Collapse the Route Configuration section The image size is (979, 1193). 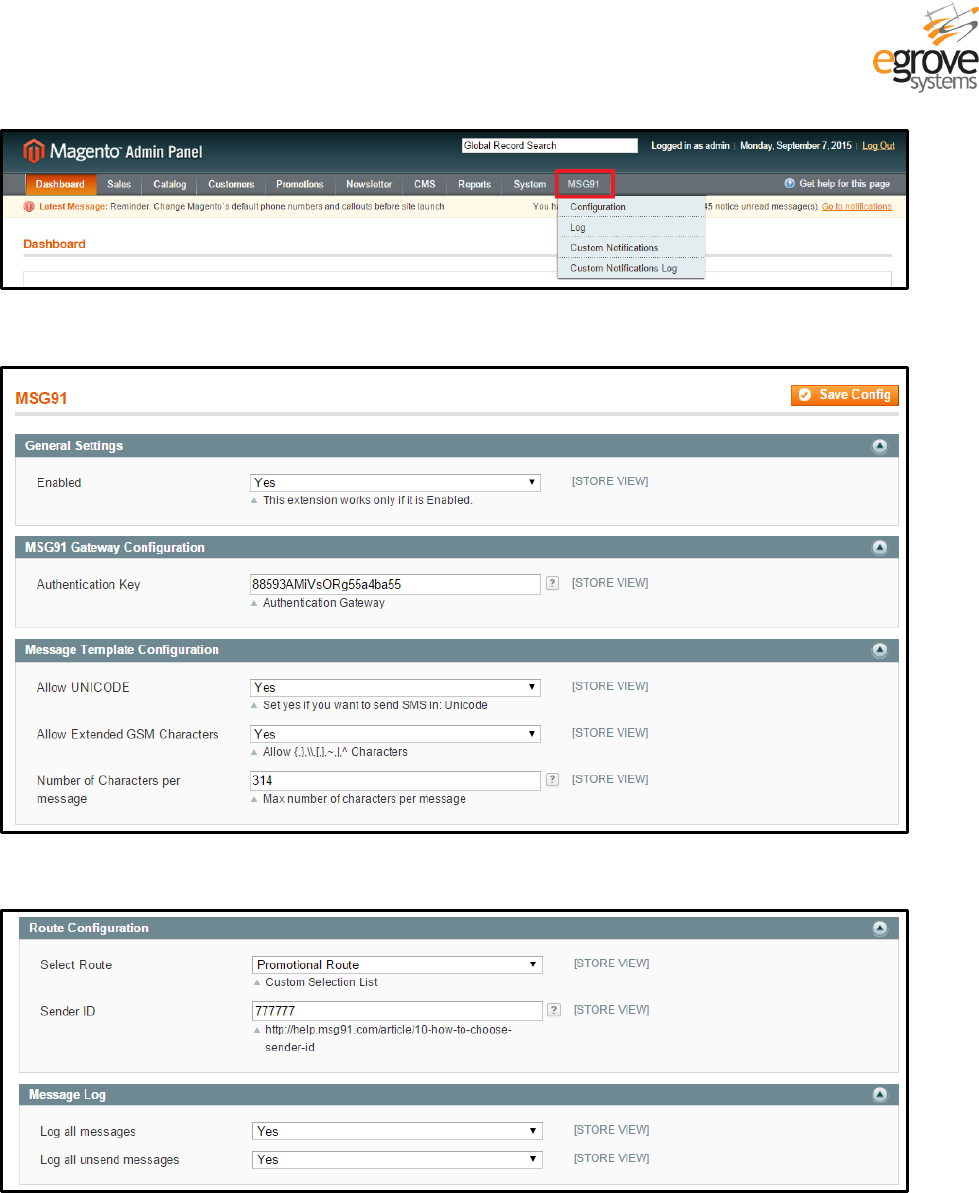pyautogui.click(x=880, y=928)
